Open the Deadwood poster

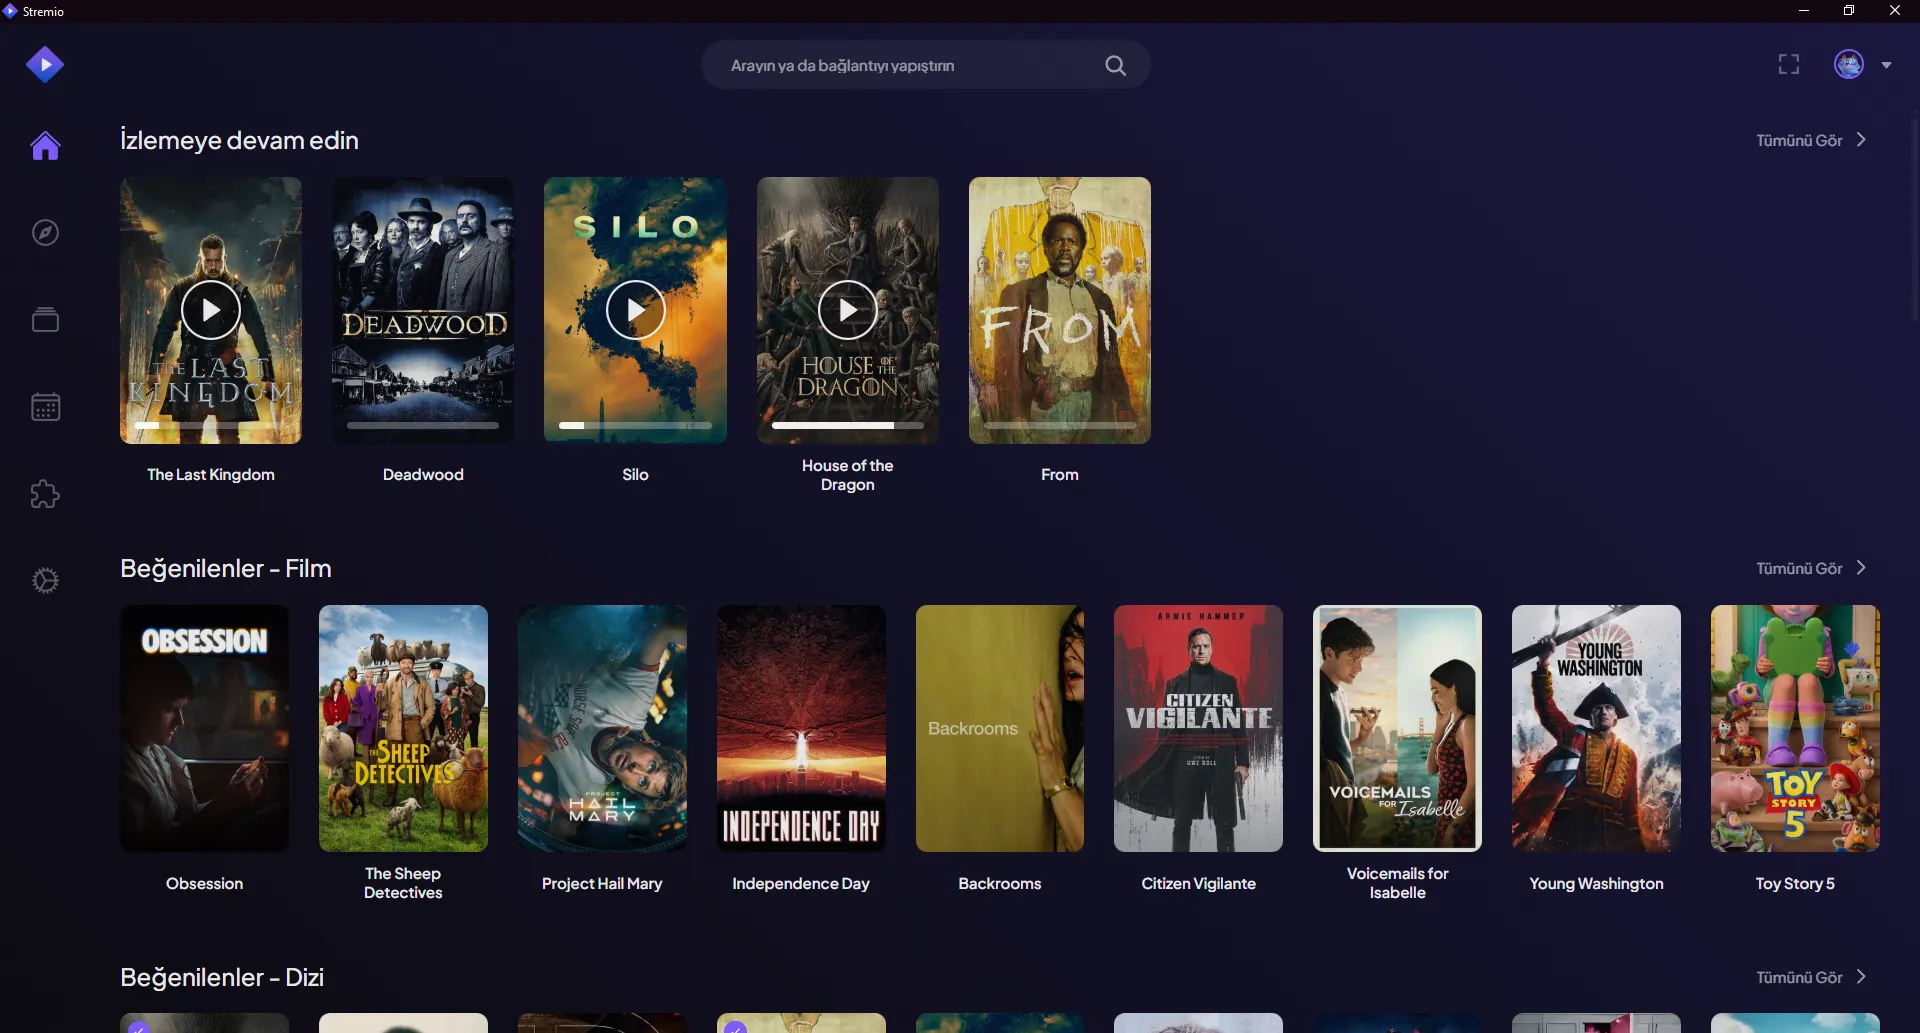click(423, 311)
